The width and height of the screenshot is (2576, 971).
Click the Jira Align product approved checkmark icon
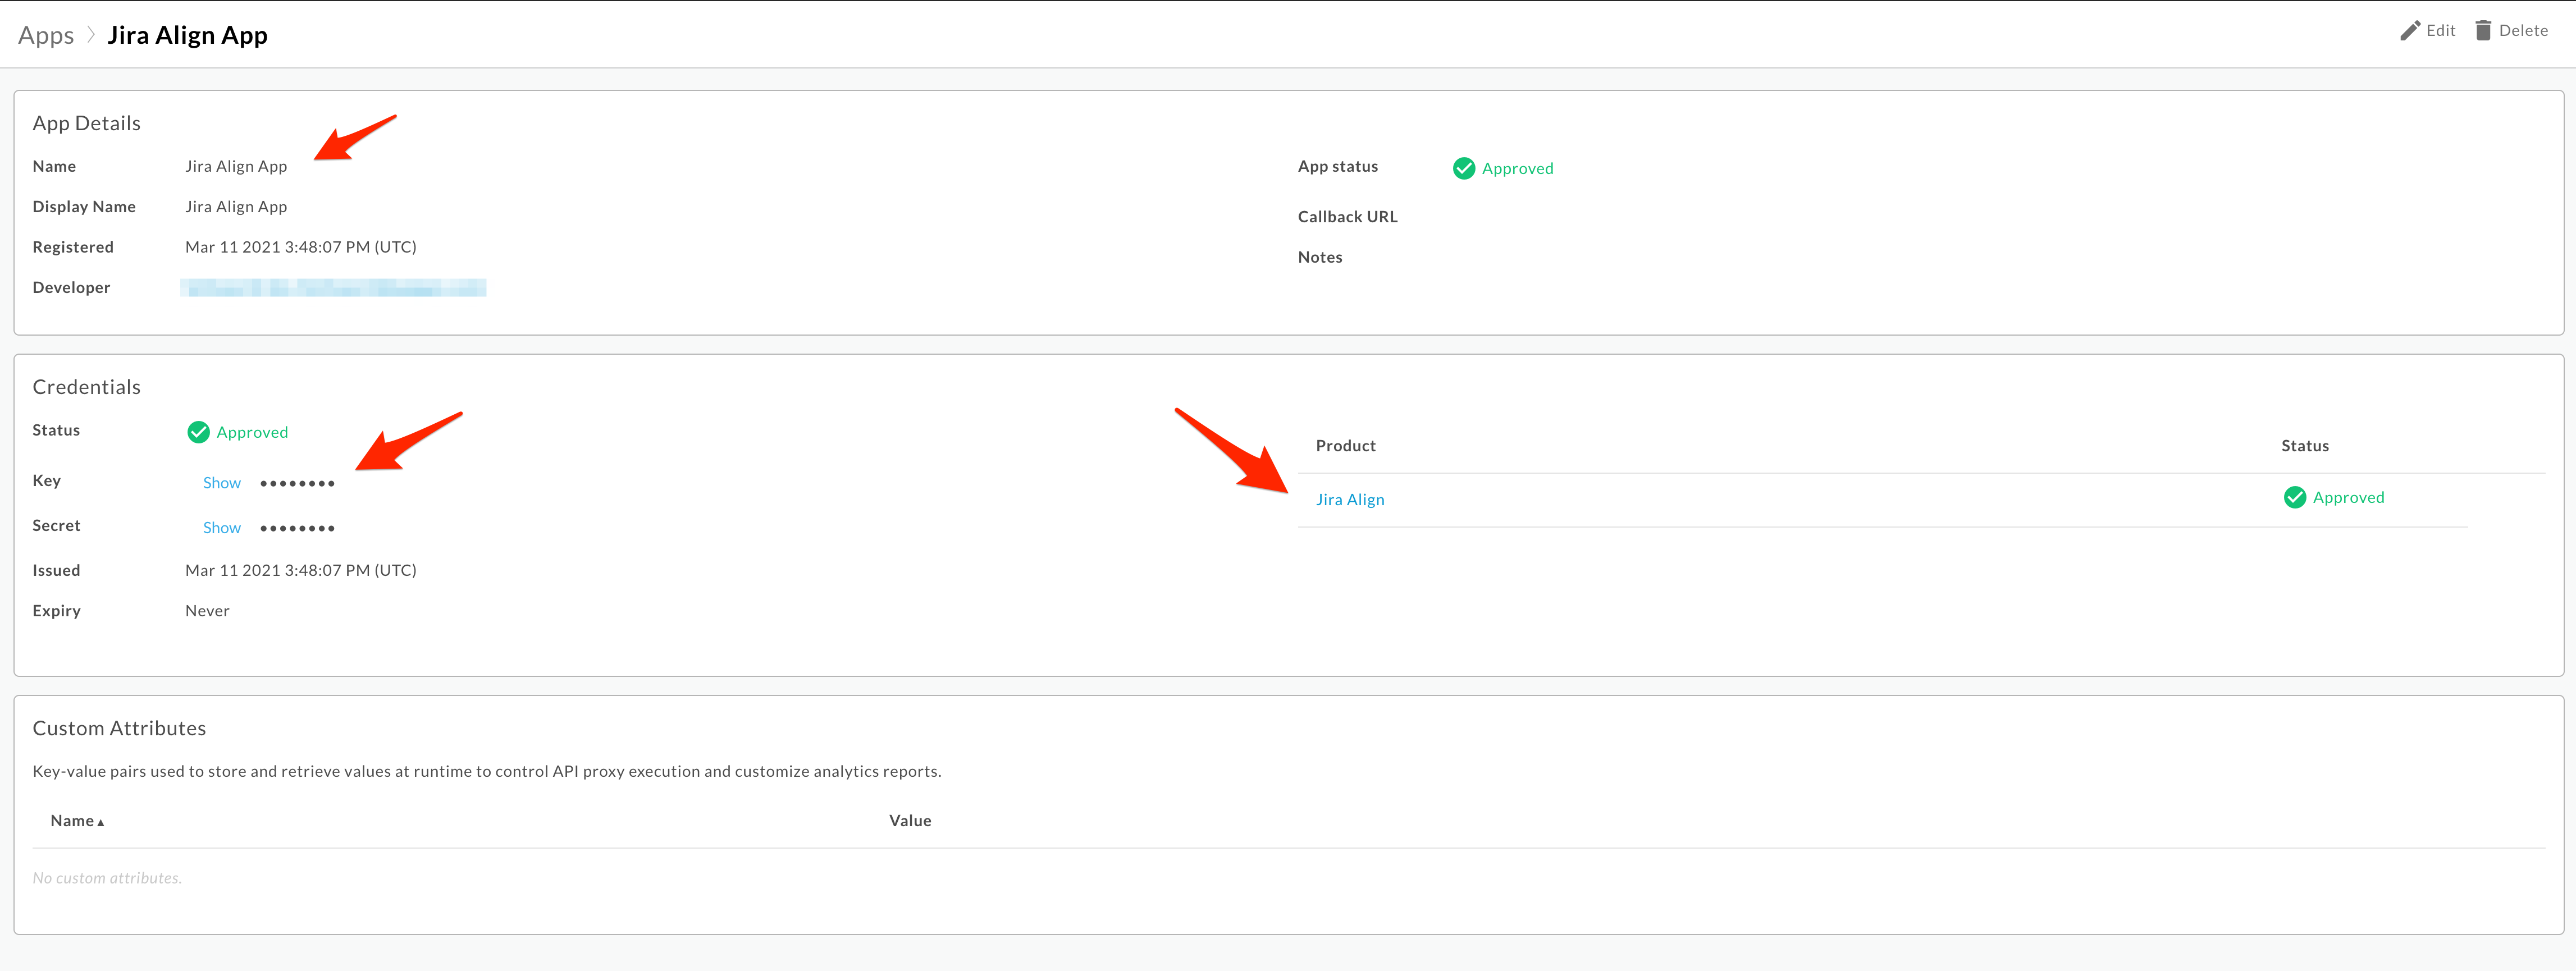2294,497
